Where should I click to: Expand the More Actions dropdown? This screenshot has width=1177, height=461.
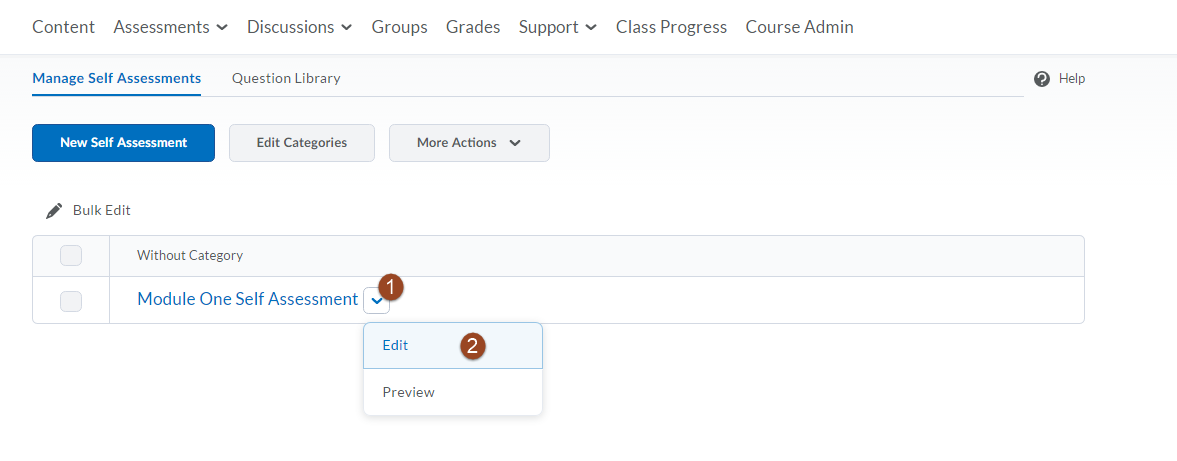[x=469, y=143]
